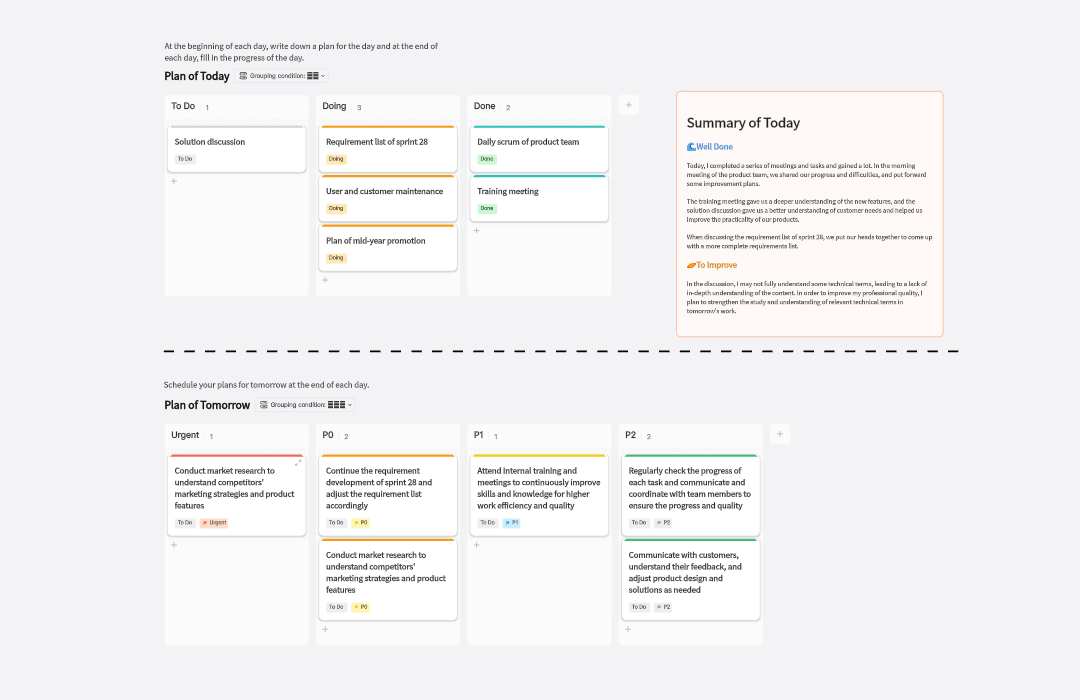The width and height of the screenshot is (1080, 700).
Task: Click the To Do tag on Solution discussion
Action: (185, 159)
